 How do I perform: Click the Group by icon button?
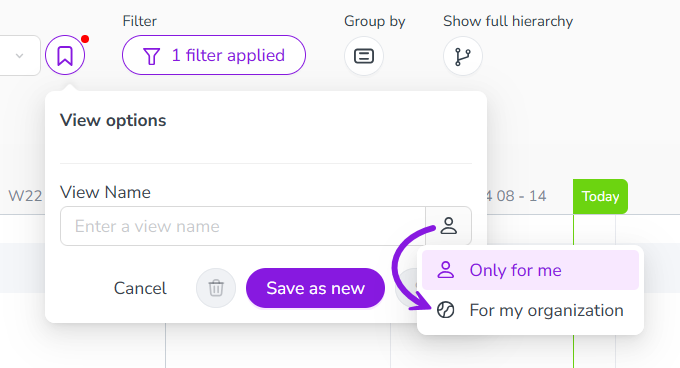pos(364,56)
